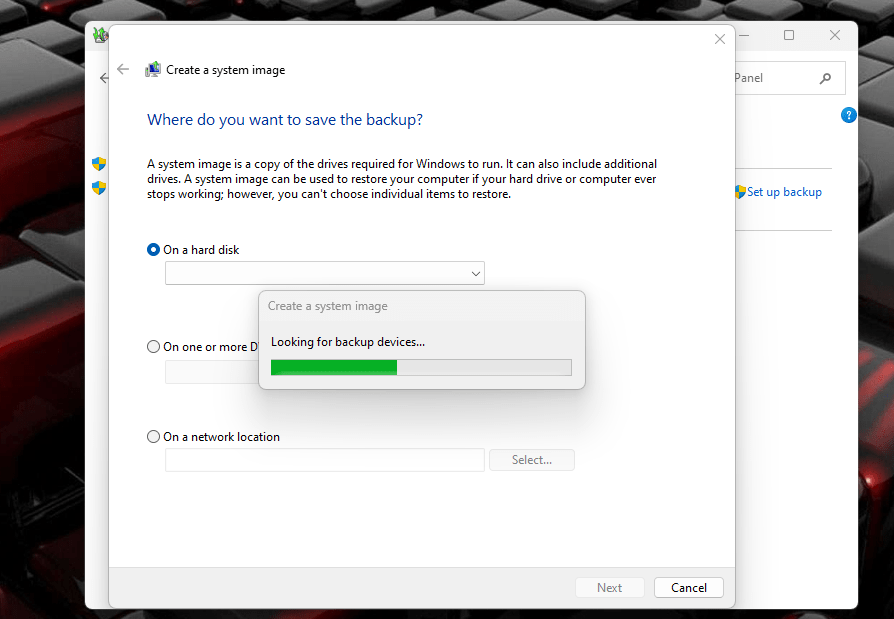Click the Next button
The width and height of the screenshot is (894, 619).
click(x=609, y=587)
